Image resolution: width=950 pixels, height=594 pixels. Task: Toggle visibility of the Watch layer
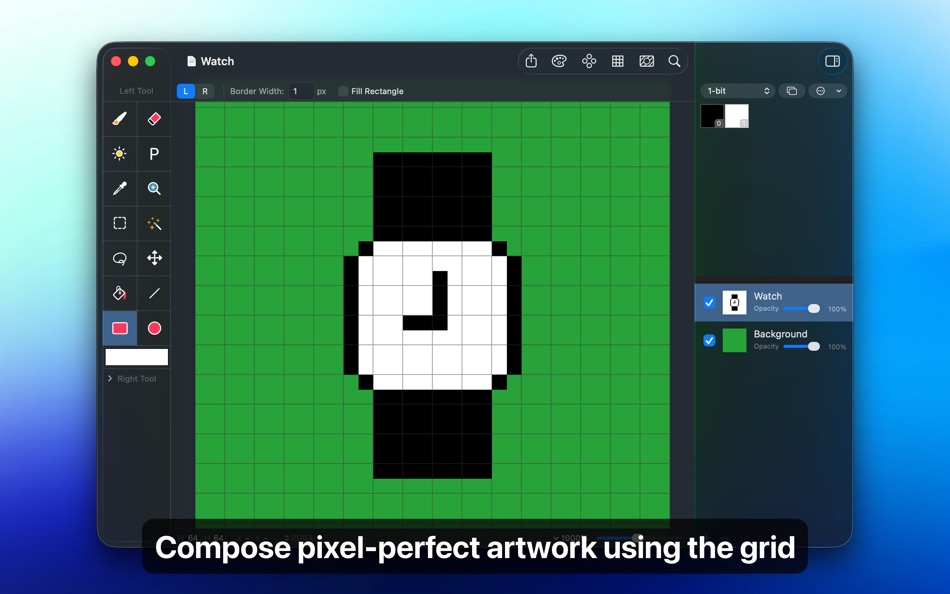point(709,302)
